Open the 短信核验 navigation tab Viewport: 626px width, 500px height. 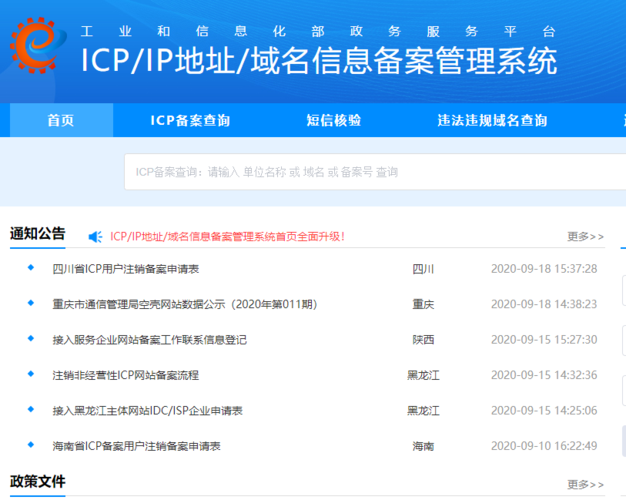pos(334,120)
